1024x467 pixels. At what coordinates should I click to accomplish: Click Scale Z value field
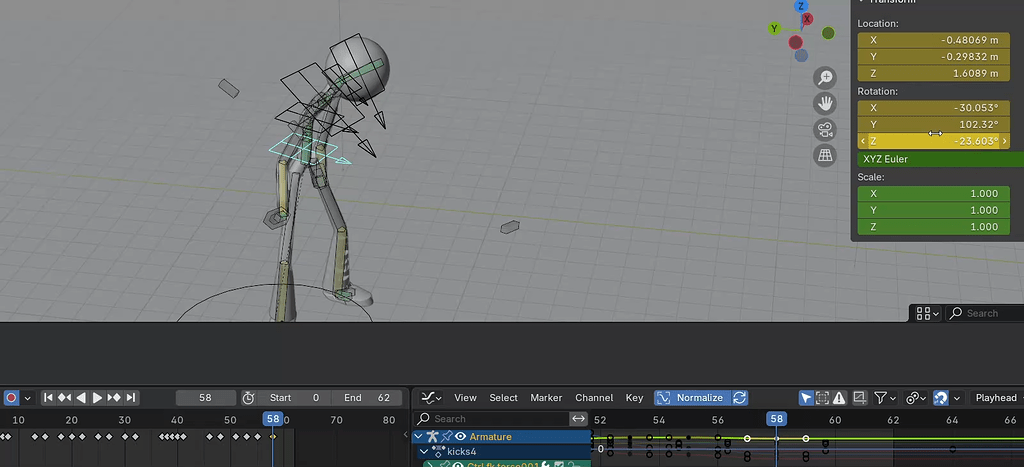tap(933, 227)
